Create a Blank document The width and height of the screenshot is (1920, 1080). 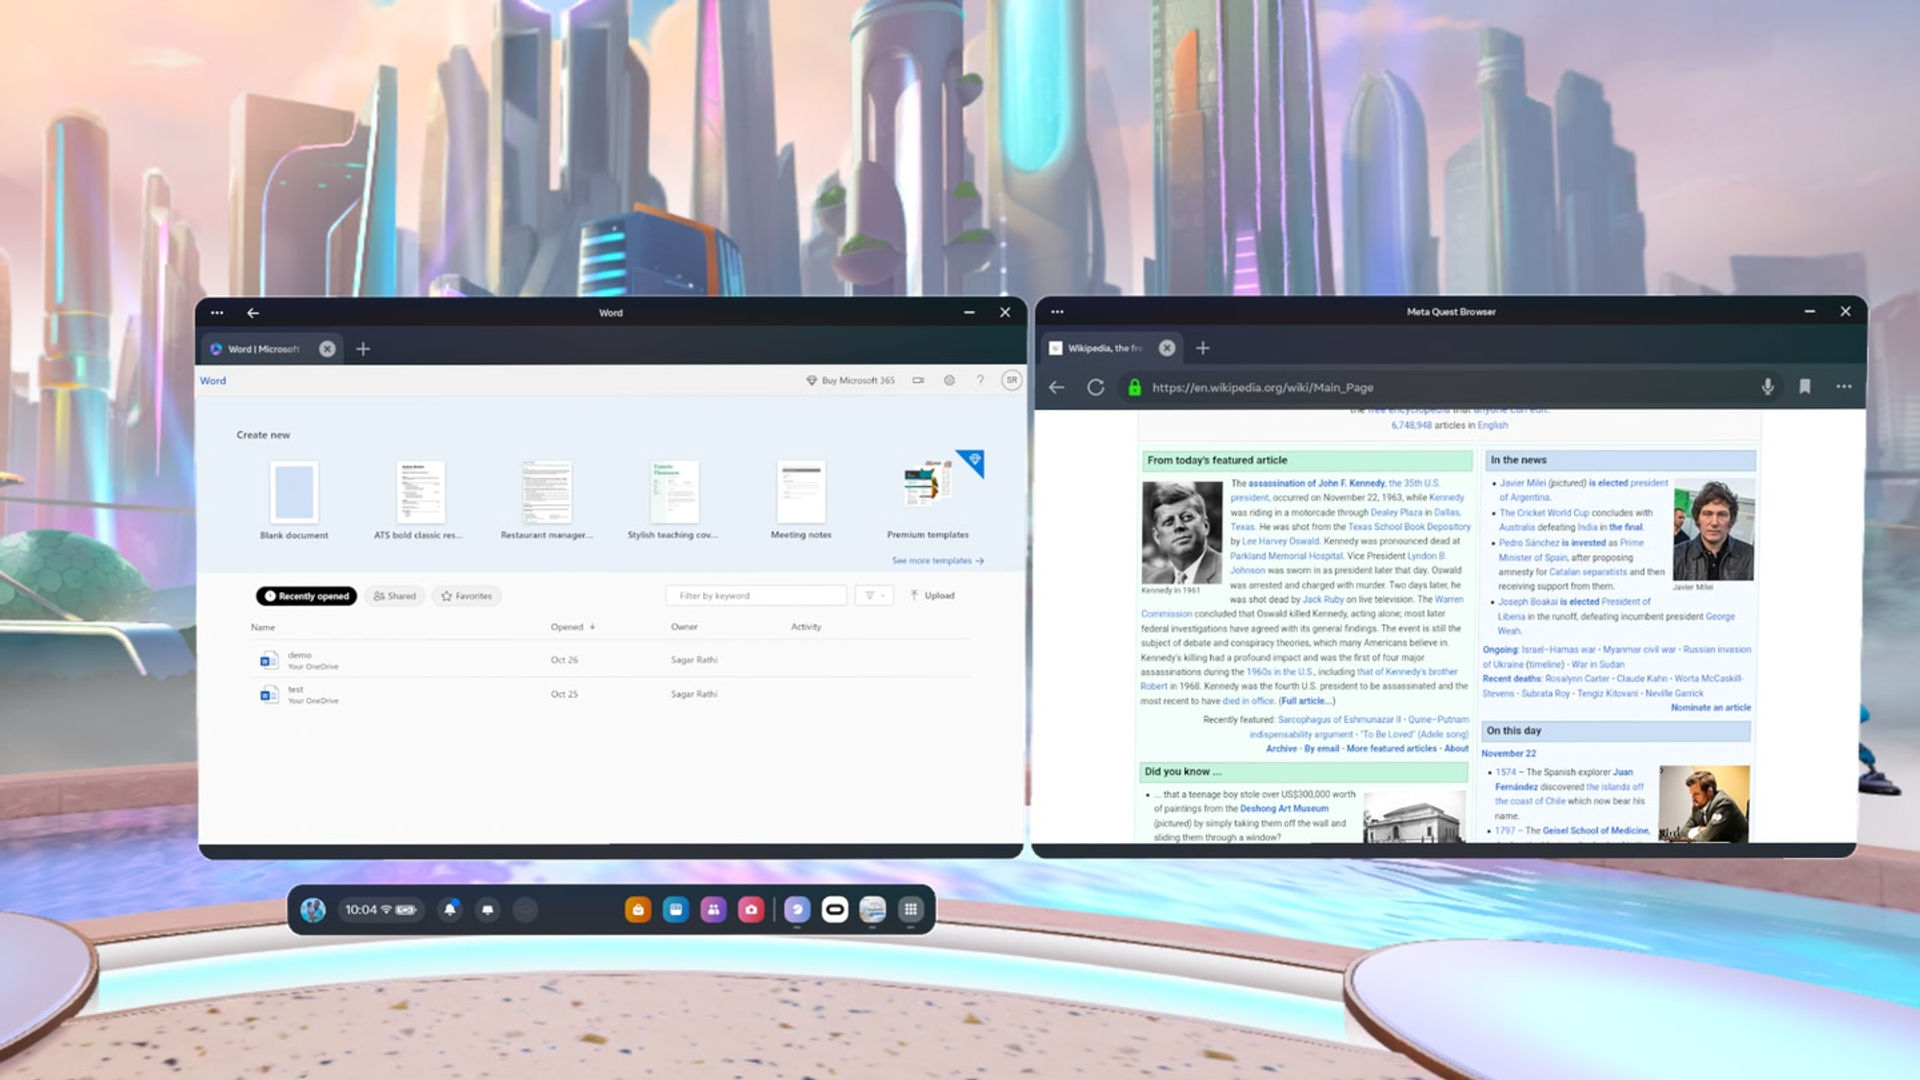click(294, 501)
